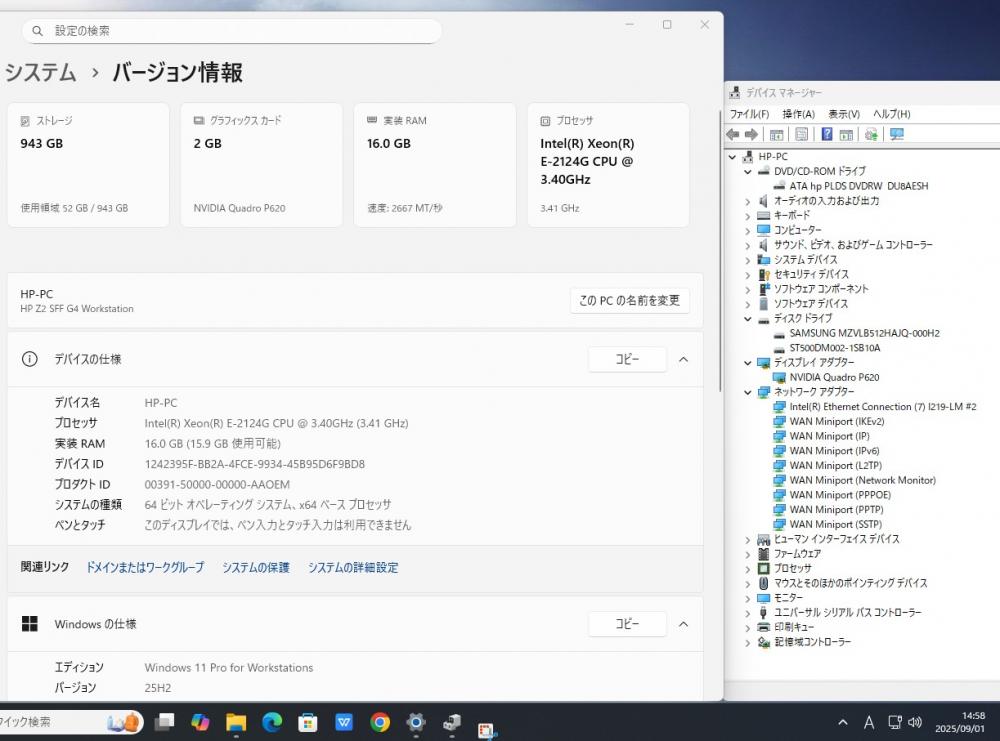Go back to システム in the breadcrumb
Viewport: 1000px width, 741px height.
coord(40,72)
